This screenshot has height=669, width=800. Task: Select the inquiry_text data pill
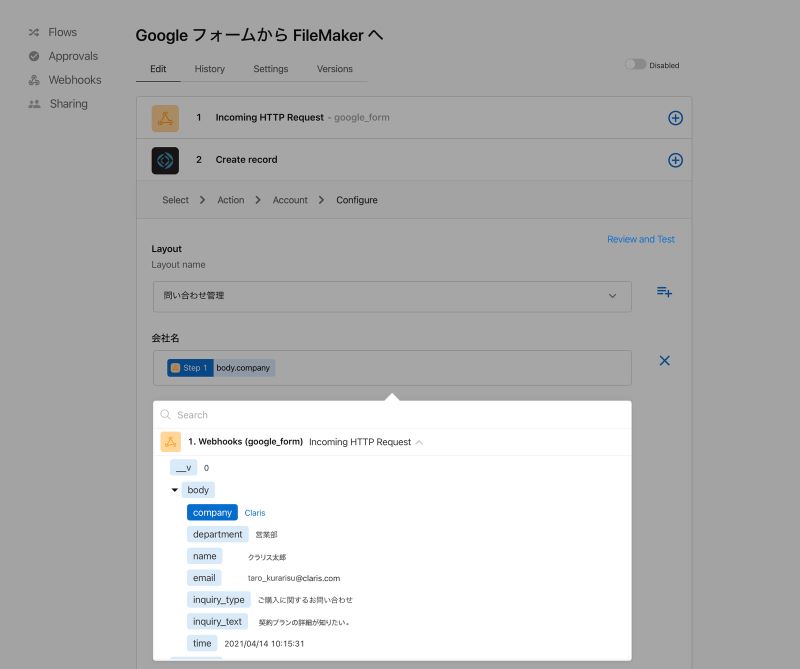[x=217, y=622]
